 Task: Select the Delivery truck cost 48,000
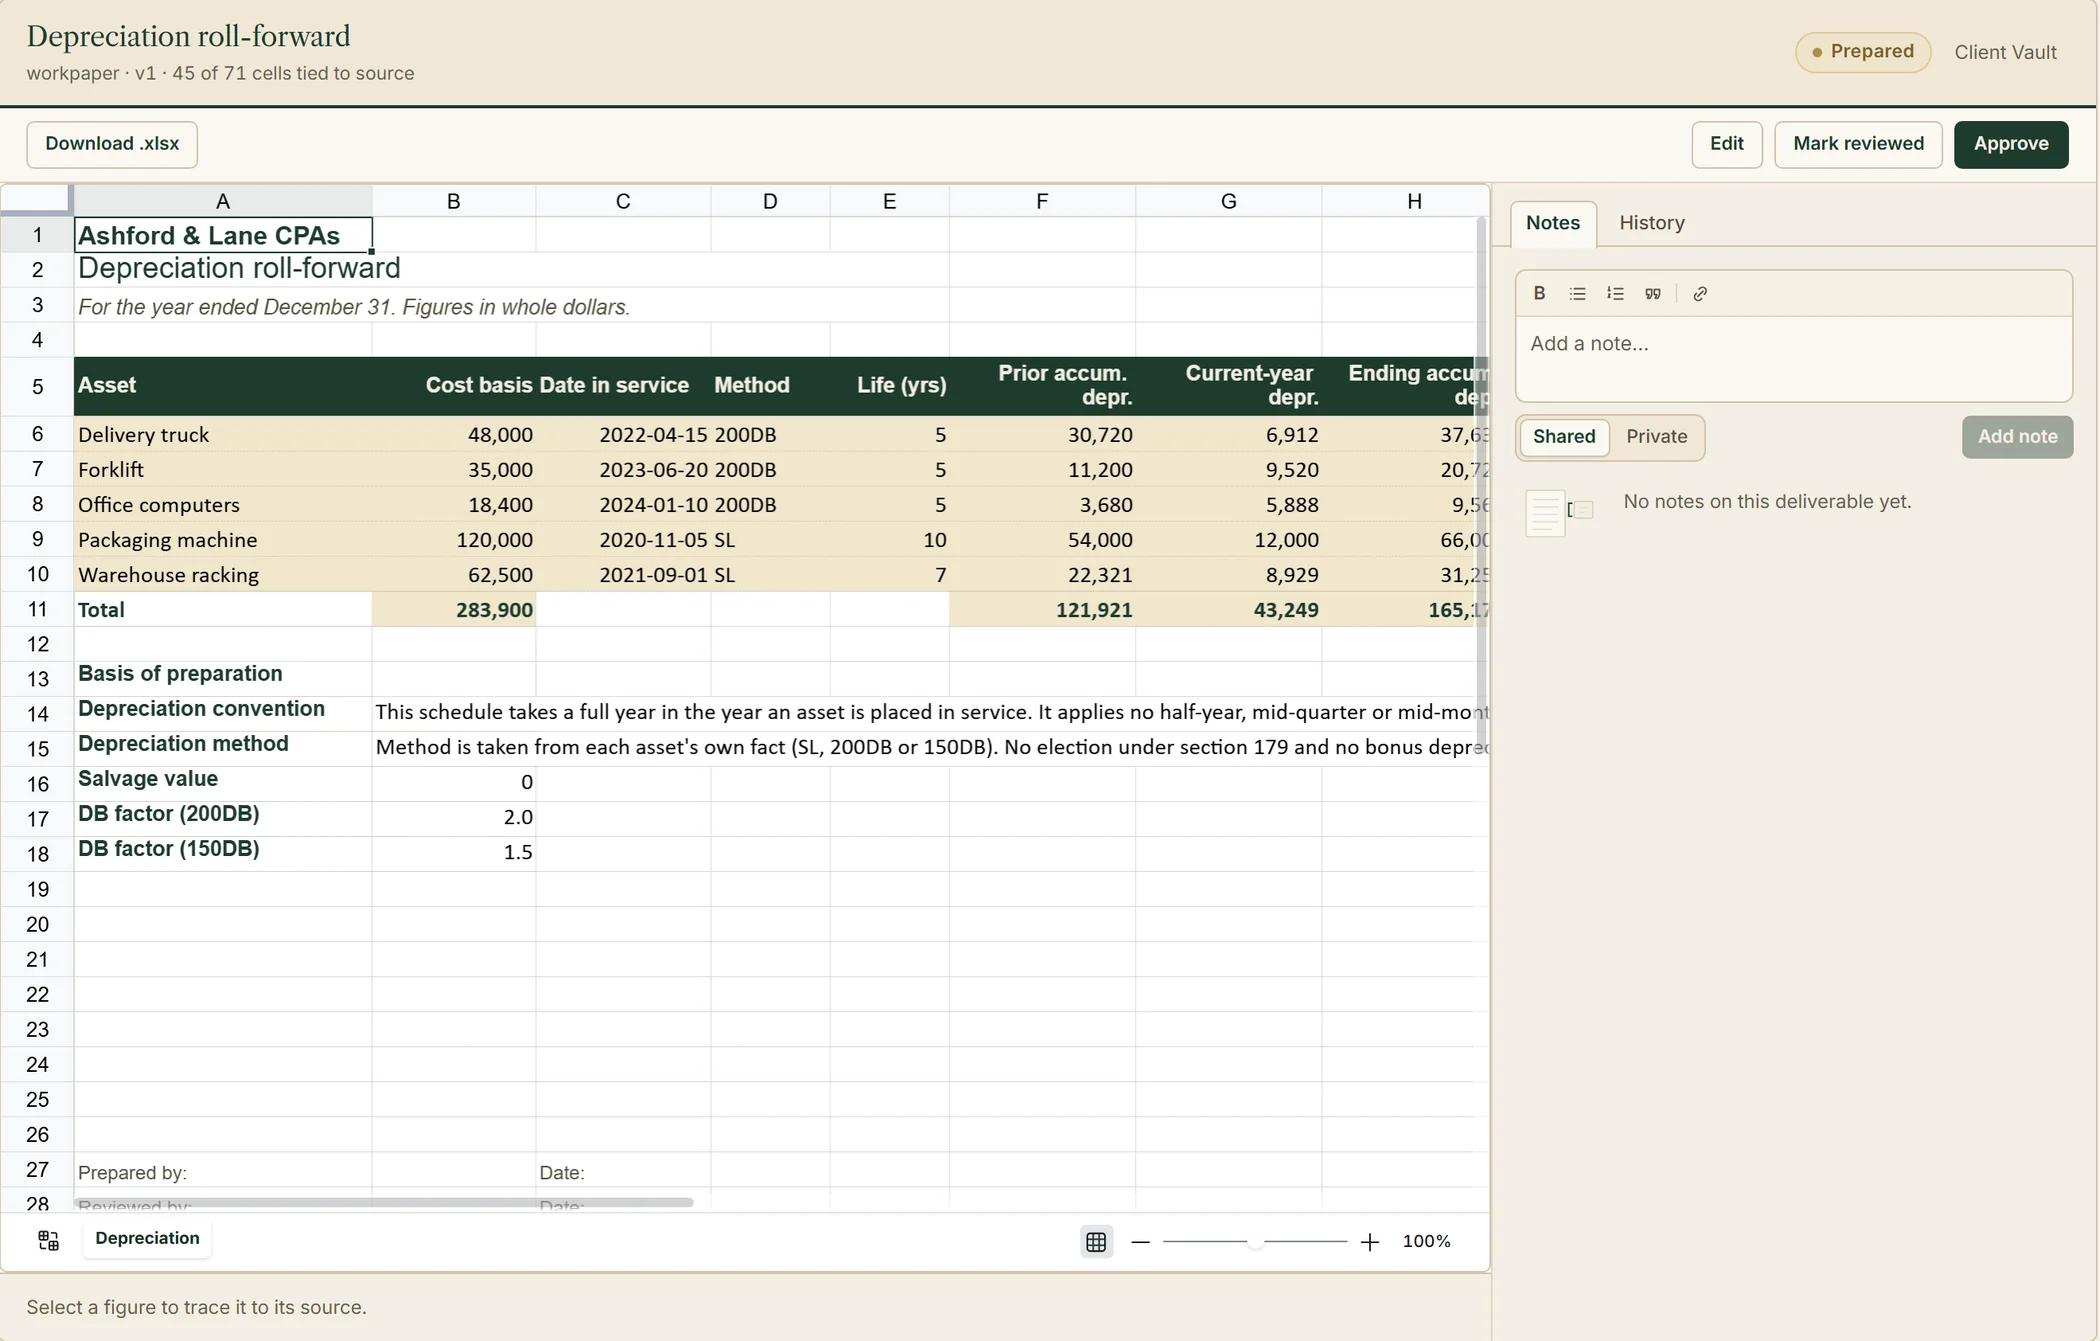coord(454,435)
